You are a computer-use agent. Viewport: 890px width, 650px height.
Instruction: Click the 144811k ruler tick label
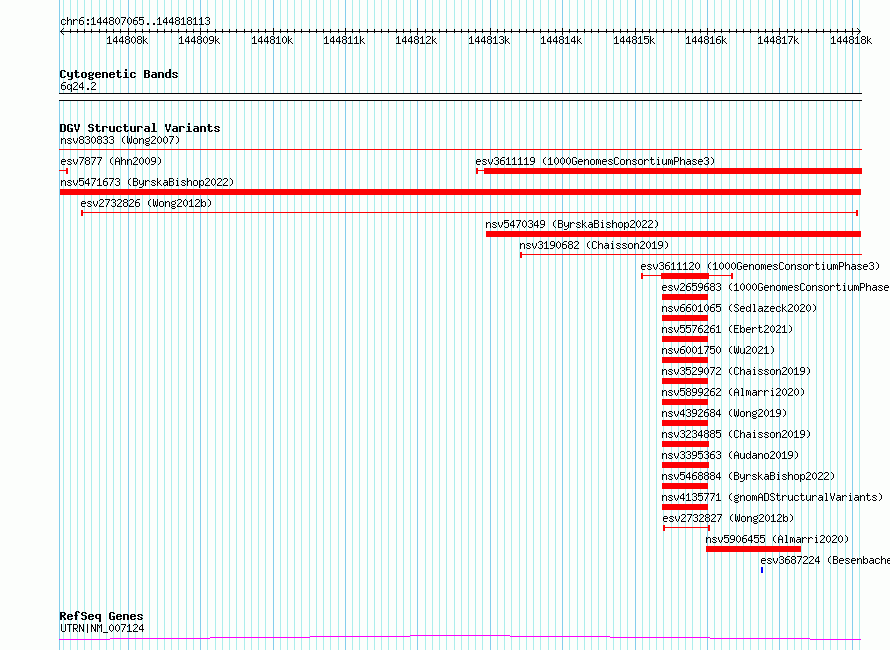[344, 40]
